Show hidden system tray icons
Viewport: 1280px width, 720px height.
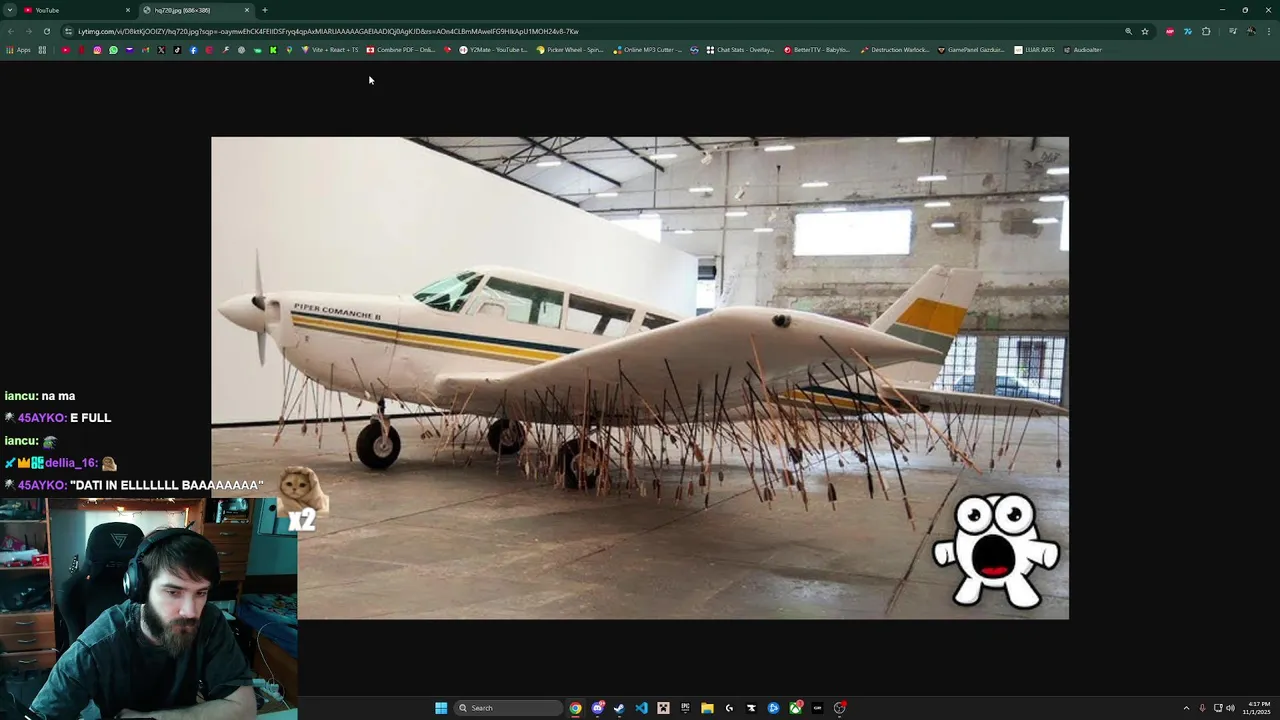[x=1187, y=708]
